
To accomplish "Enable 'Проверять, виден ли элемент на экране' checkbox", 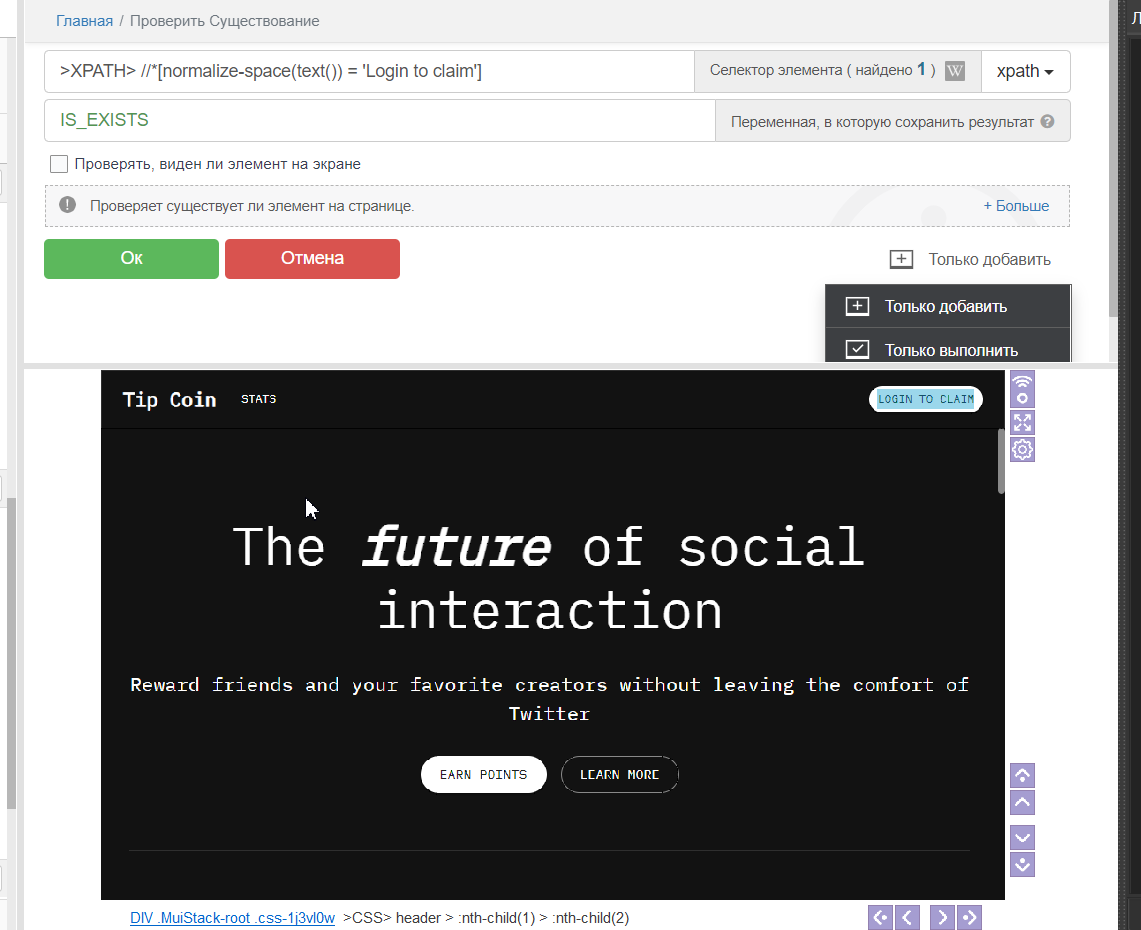I will click(59, 164).
